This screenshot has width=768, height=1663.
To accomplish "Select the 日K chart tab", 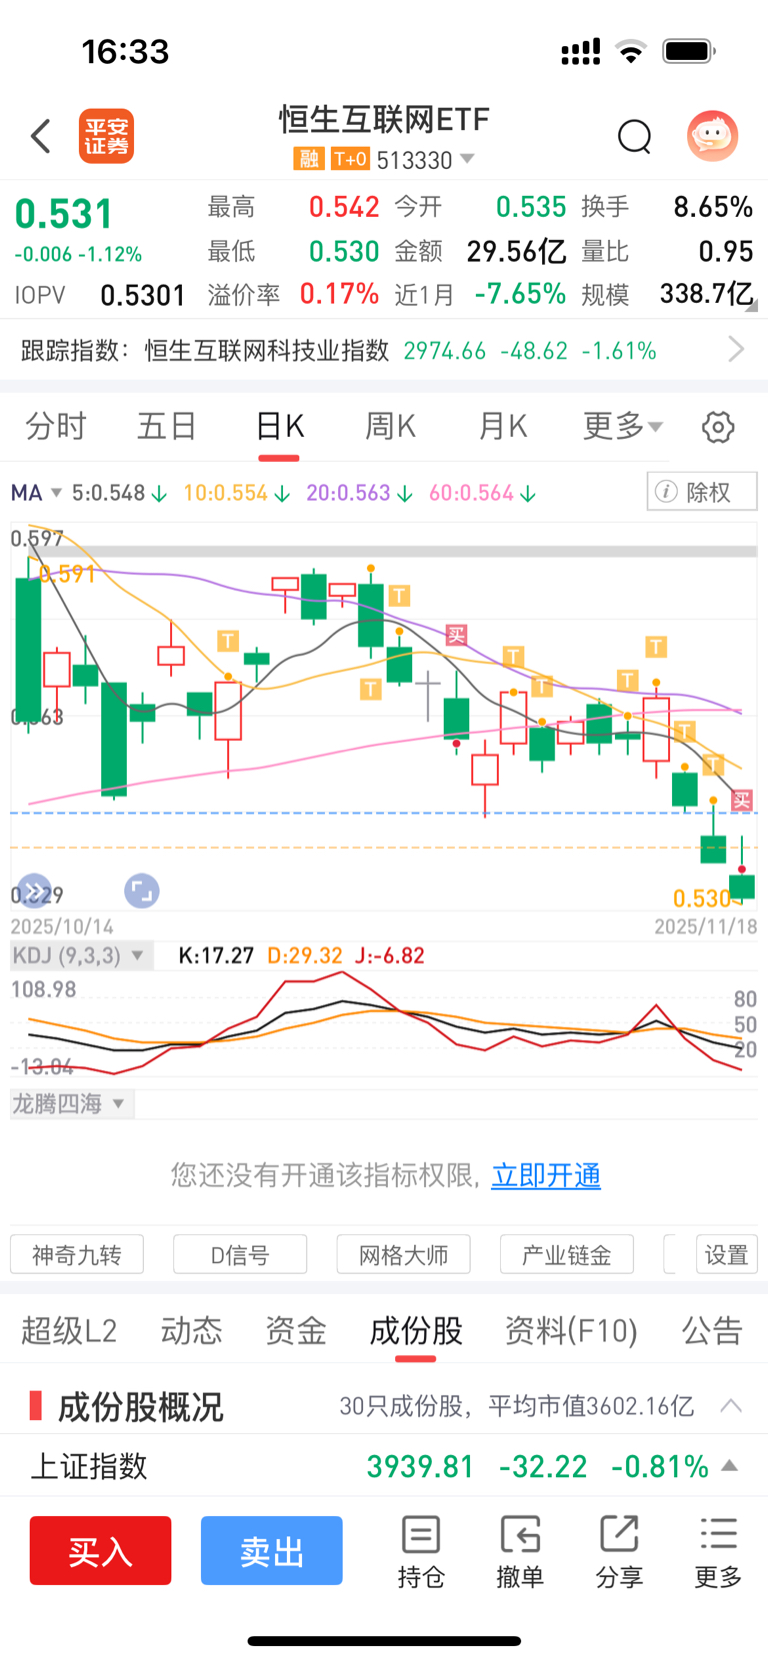I will (279, 426).
